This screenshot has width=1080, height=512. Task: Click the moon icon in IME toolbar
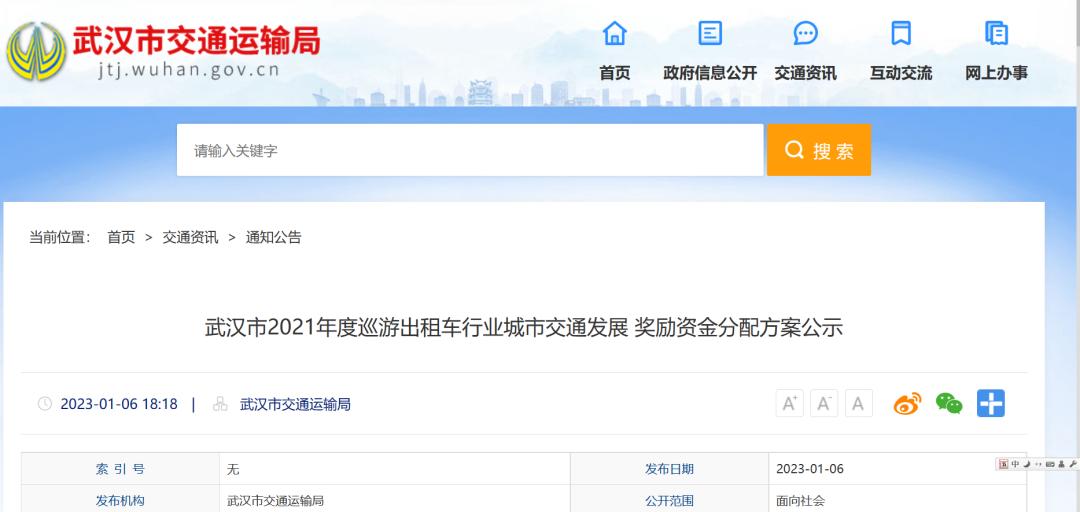point(1027,464)
